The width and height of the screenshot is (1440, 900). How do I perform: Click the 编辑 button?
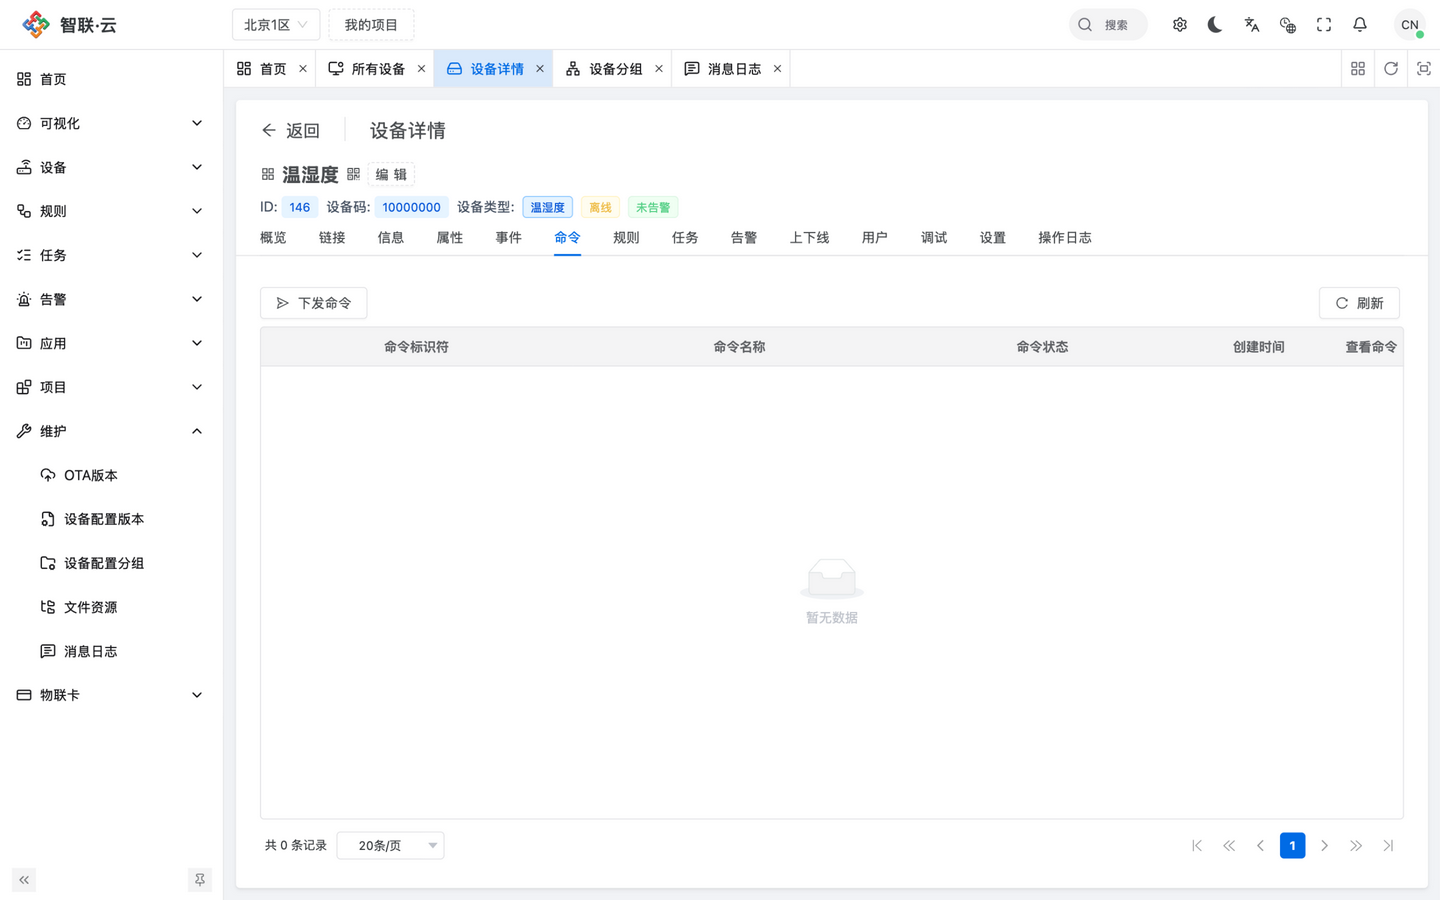click(x=391, y=174)
